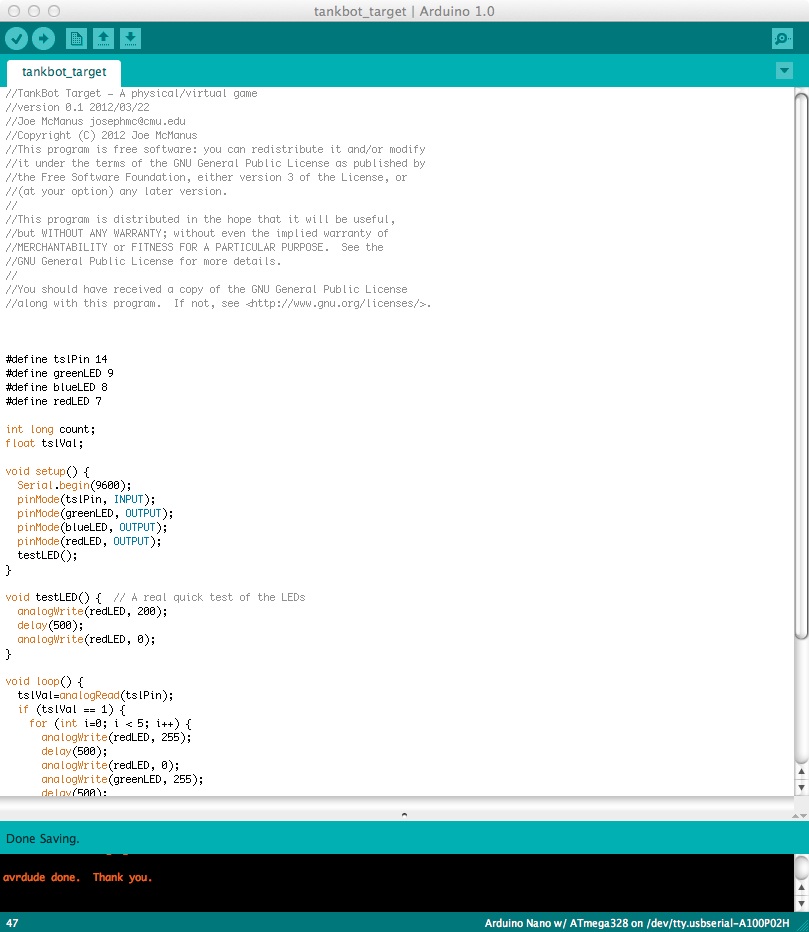Click the line number 47 indicator

point(12,923)
